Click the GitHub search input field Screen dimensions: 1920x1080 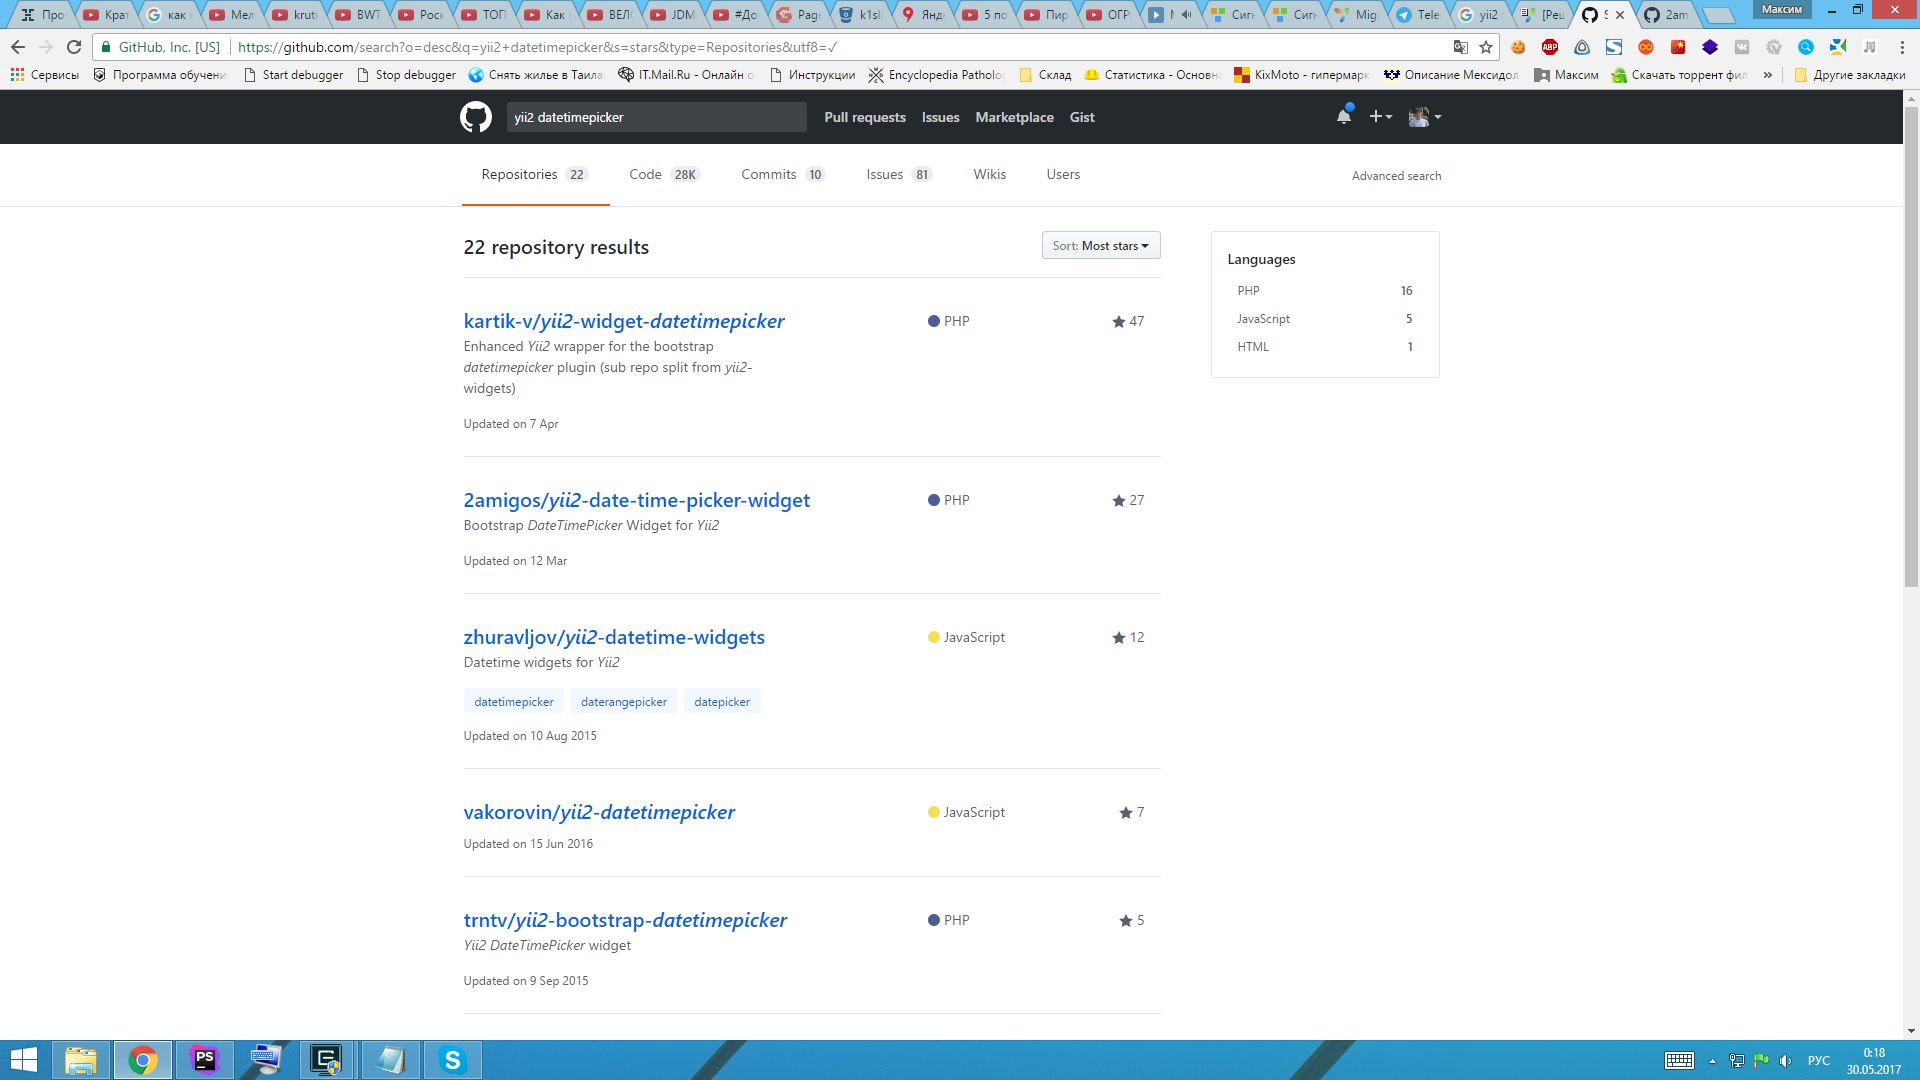point(655,117)
